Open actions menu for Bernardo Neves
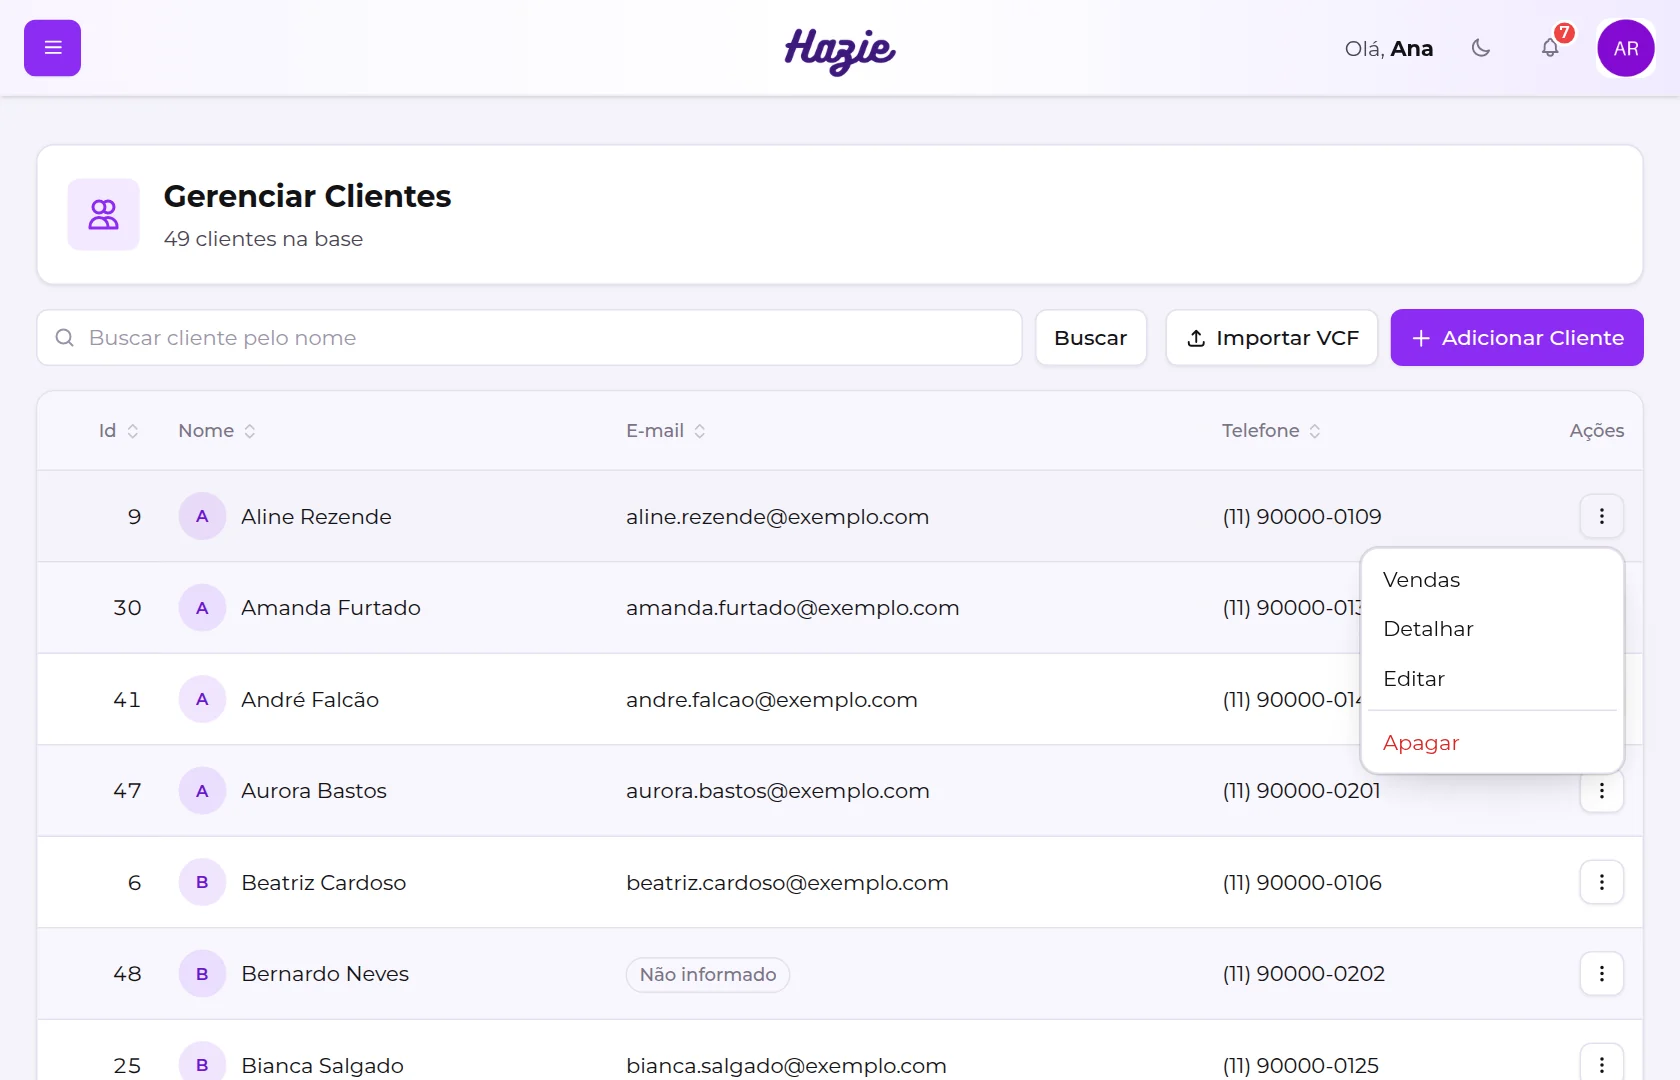The image size is (1680, 1080). [1602, 974]
